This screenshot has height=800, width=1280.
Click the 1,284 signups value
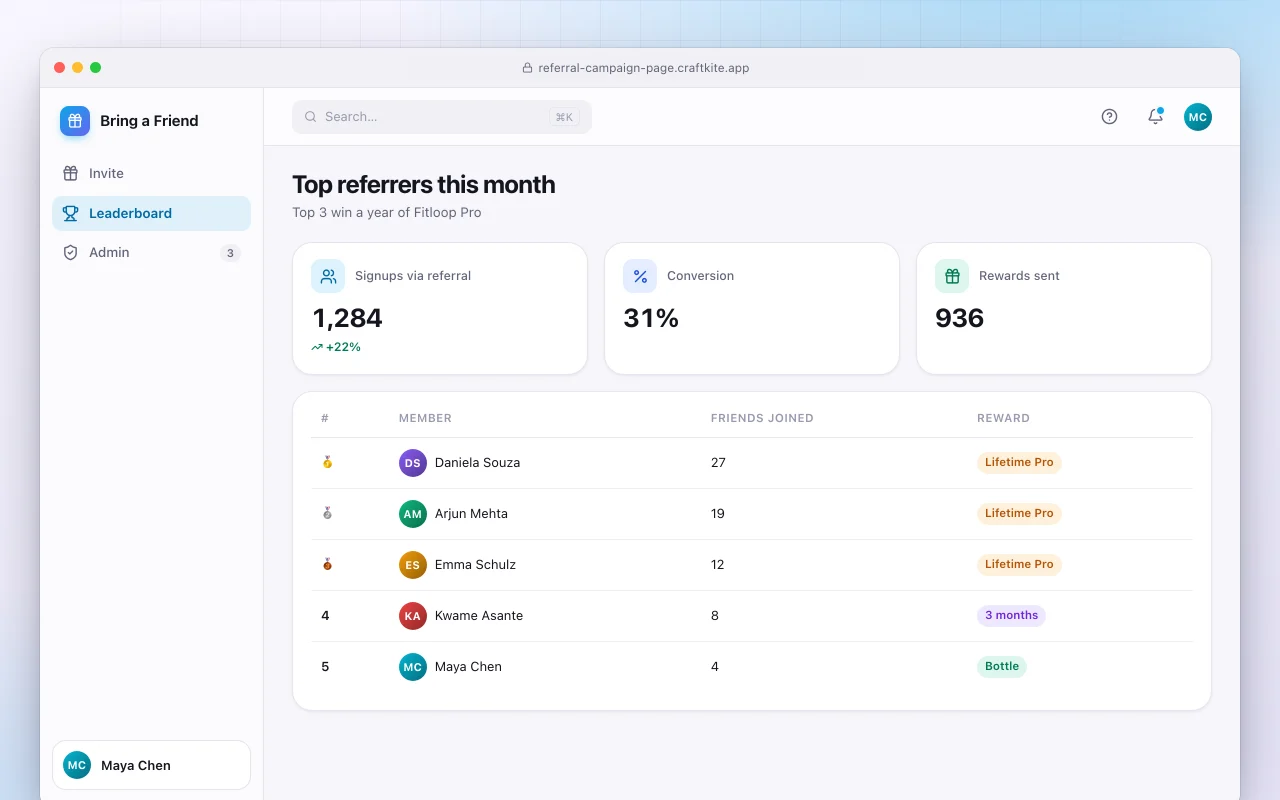(348, 318)
